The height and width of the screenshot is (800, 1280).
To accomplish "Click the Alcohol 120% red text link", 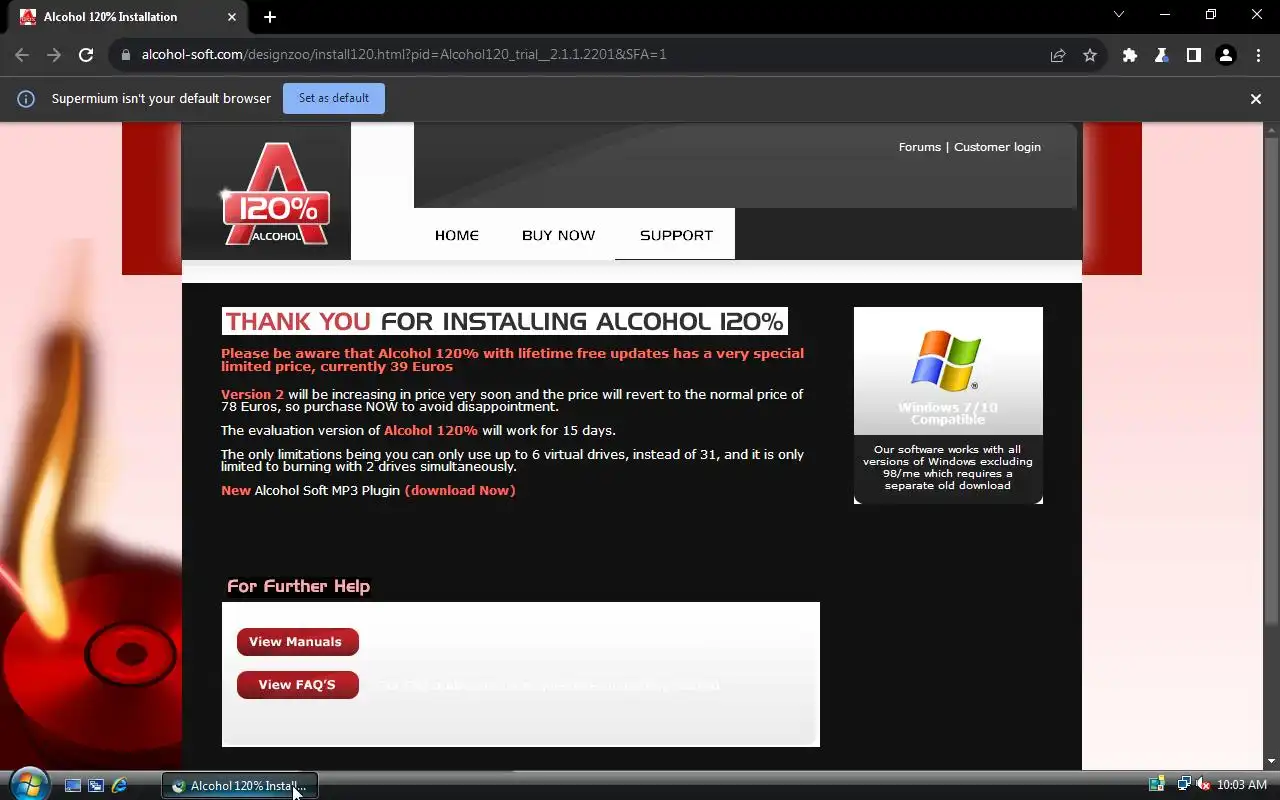I will pyautogui.click(x=431, y=430).
